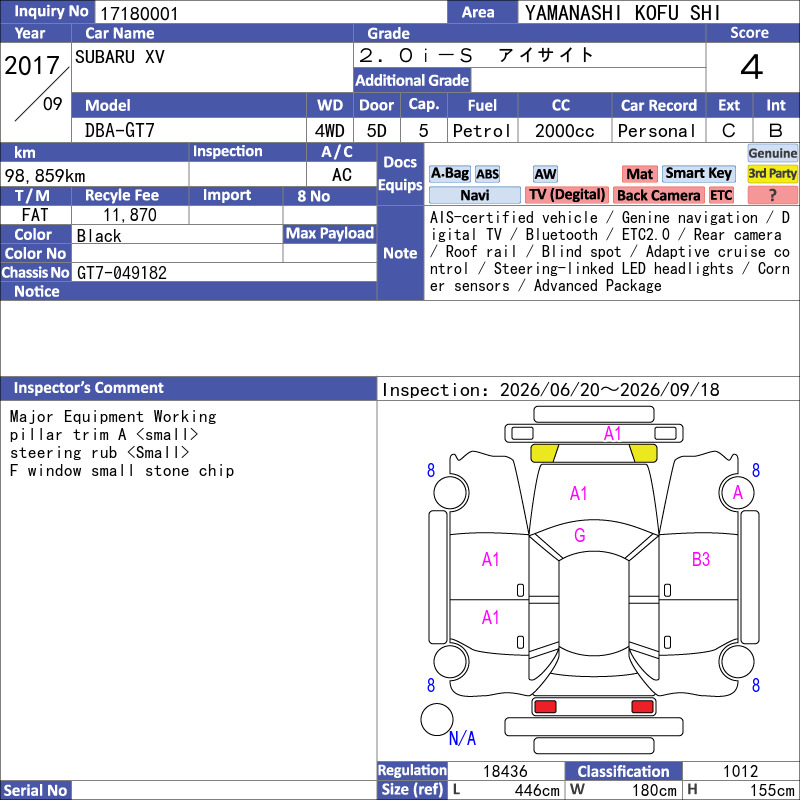Click the inspection date range 2026/06/20～2026/09/18
This screenshot has width=800, height=800.
click(610, 390)
